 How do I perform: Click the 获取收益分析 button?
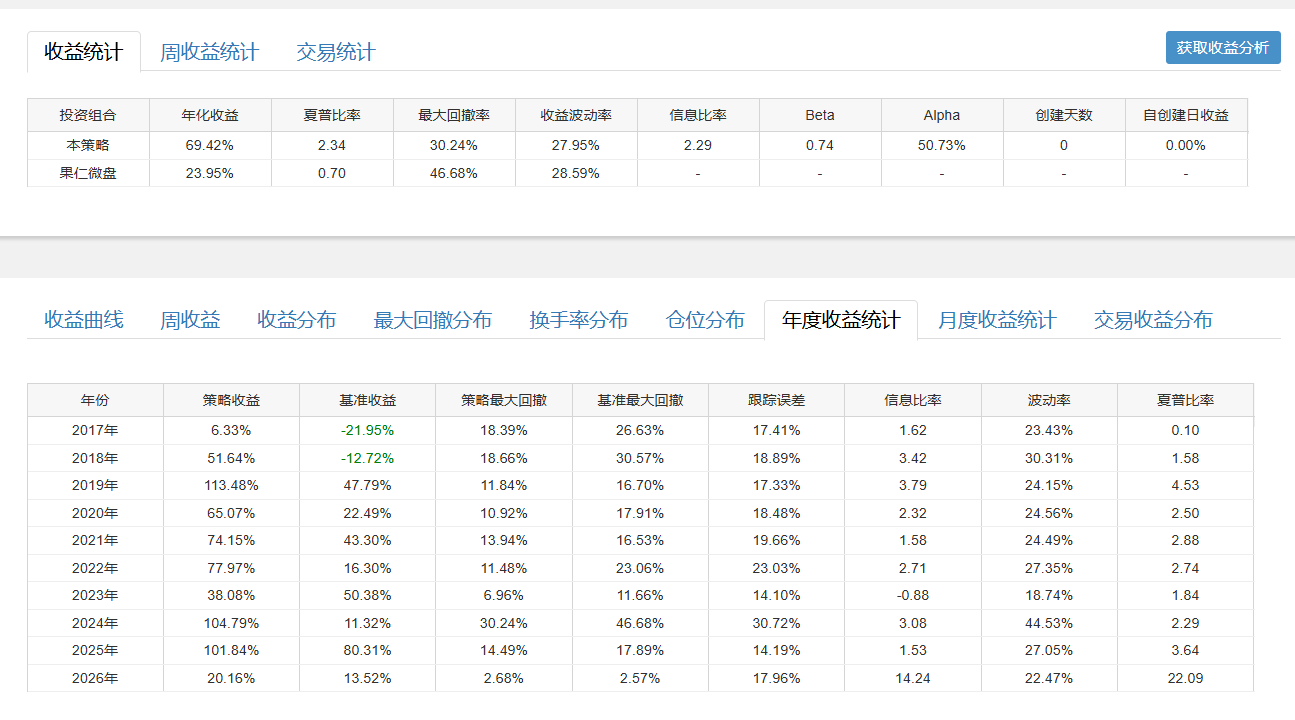click(x=1223, y=48)
